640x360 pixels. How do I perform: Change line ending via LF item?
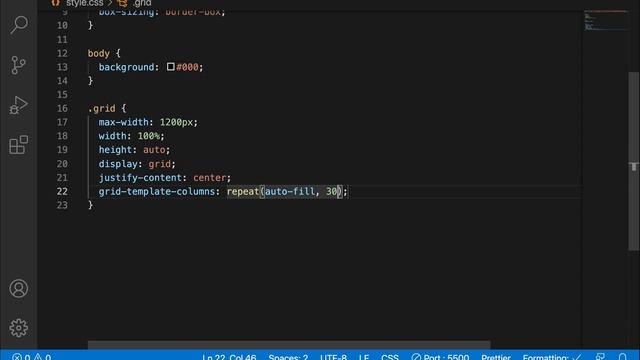coord(364,357)
